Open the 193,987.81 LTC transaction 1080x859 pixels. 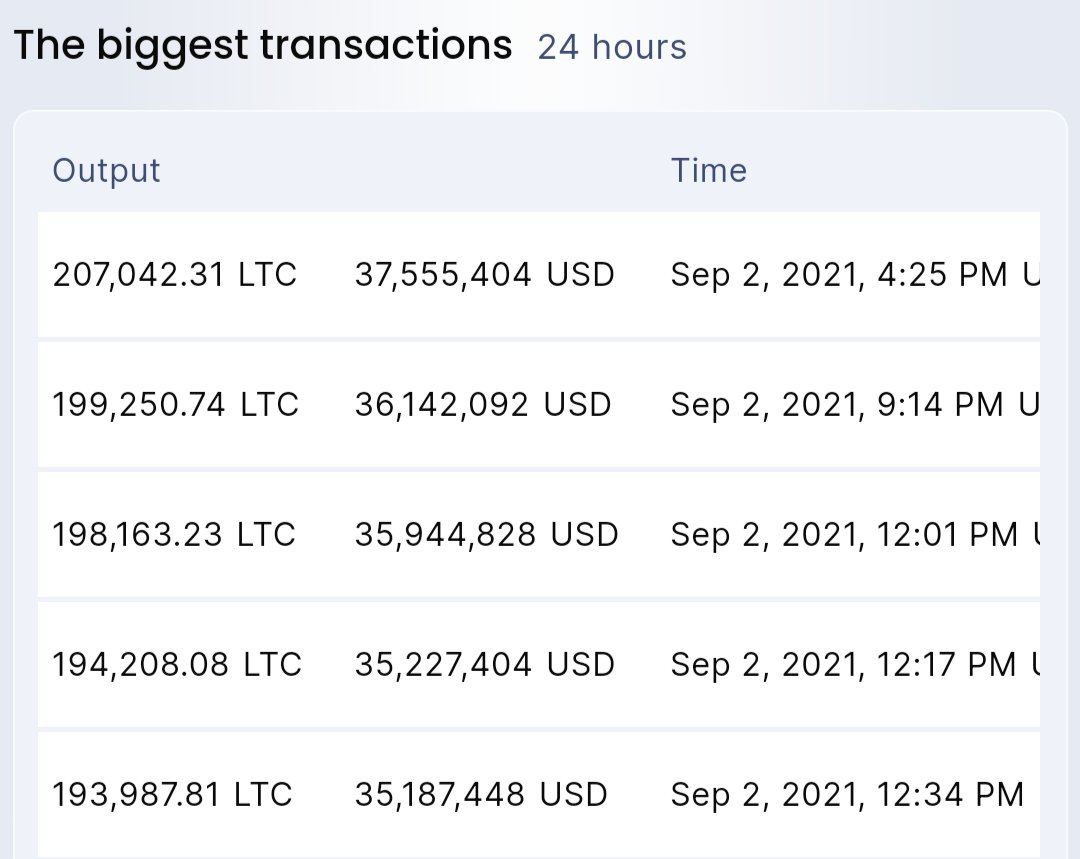point(172,794)
